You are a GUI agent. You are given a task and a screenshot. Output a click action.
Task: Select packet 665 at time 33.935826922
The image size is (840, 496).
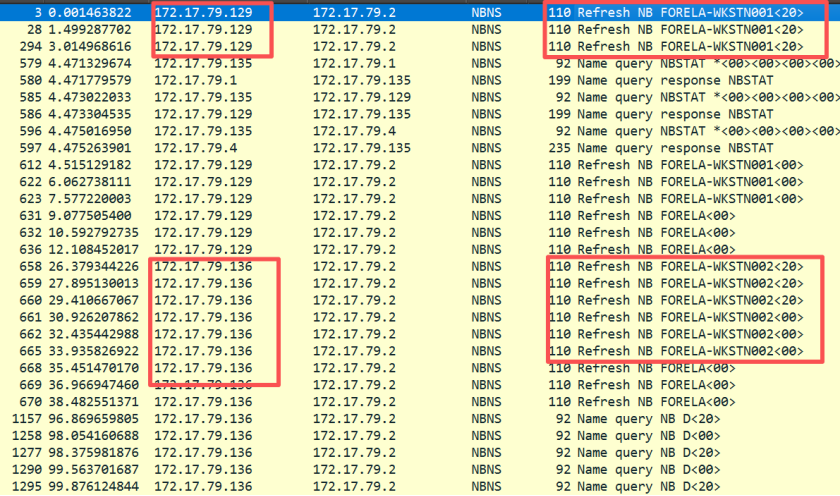click(x=420, y=351)
